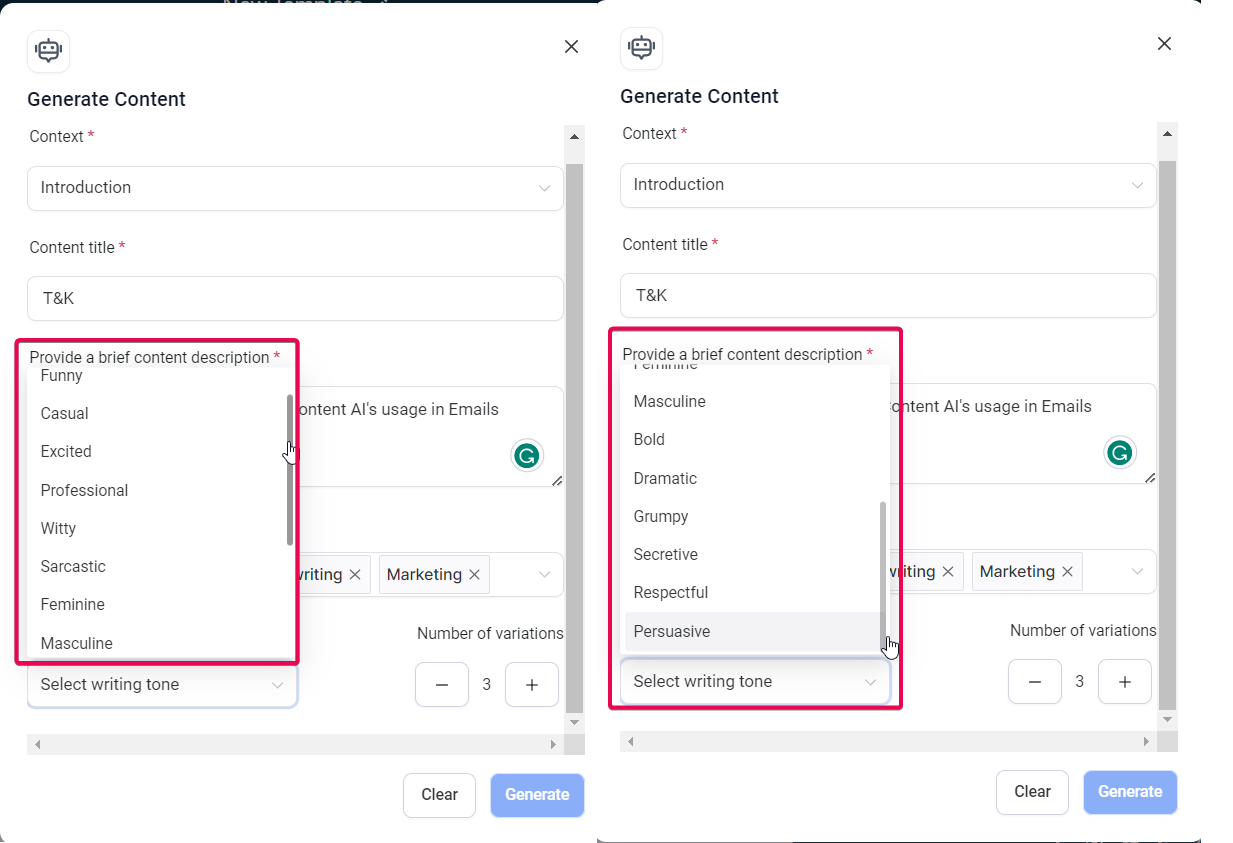Select Persuasive from the tone list

pos(672,631)
